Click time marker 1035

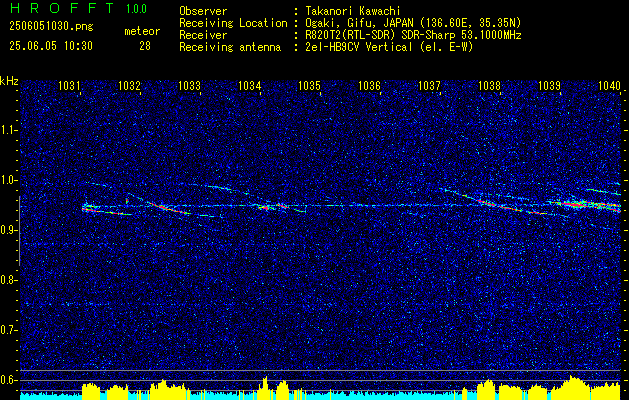point(309,85)
